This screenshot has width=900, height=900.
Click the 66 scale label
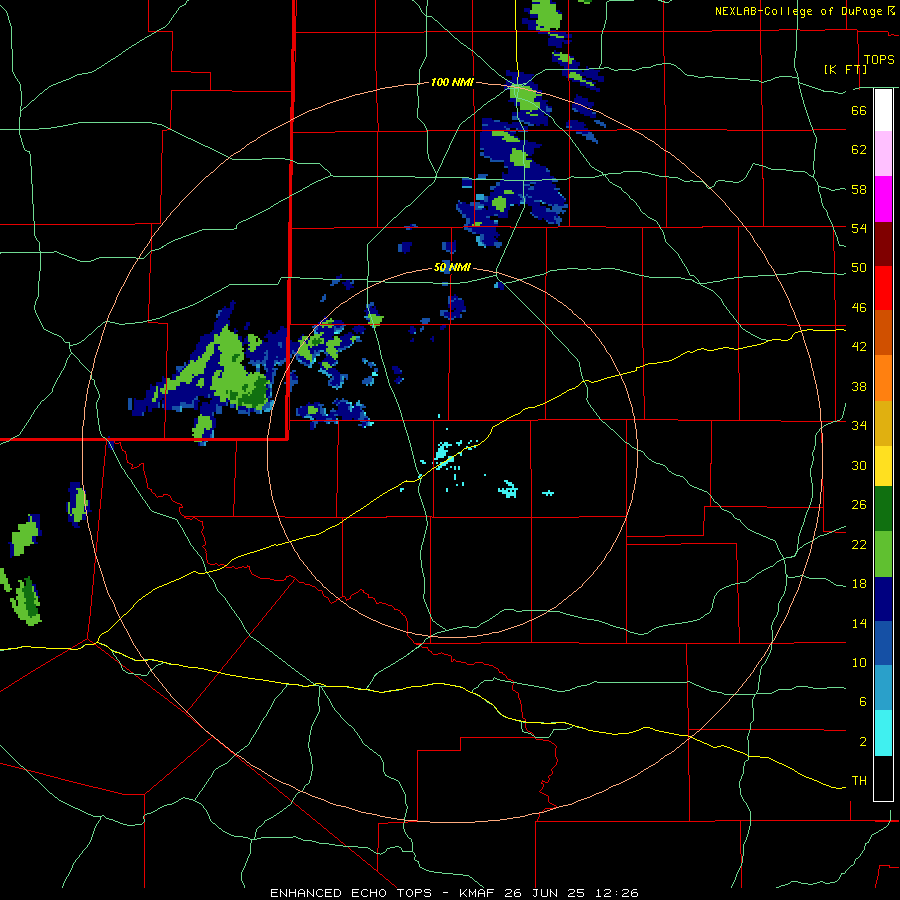[x=859, y=110]
